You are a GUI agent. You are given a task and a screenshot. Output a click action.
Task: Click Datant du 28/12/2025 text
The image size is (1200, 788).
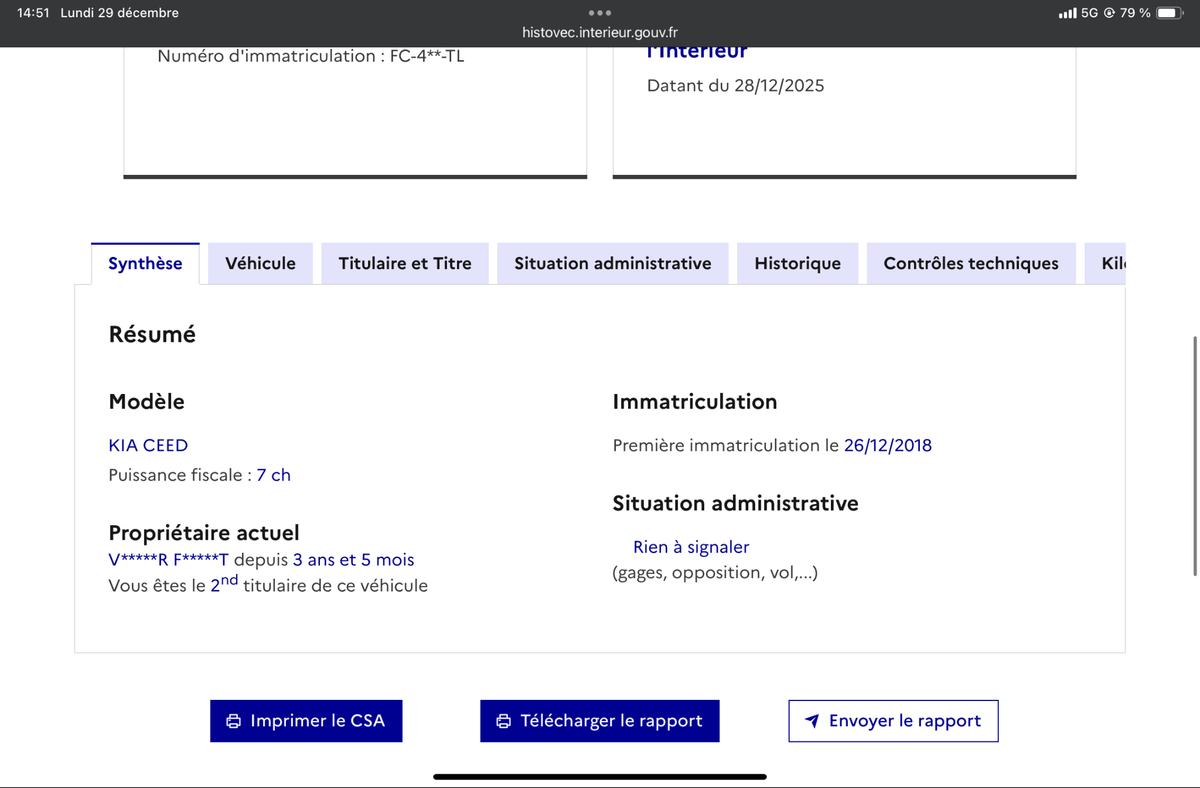point(736,86)
